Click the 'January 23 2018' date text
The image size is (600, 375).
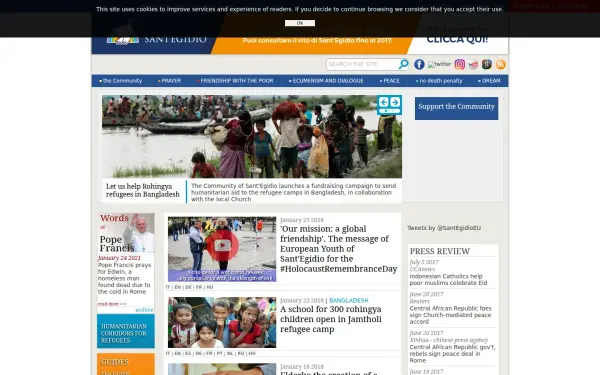tap(302, 301)
